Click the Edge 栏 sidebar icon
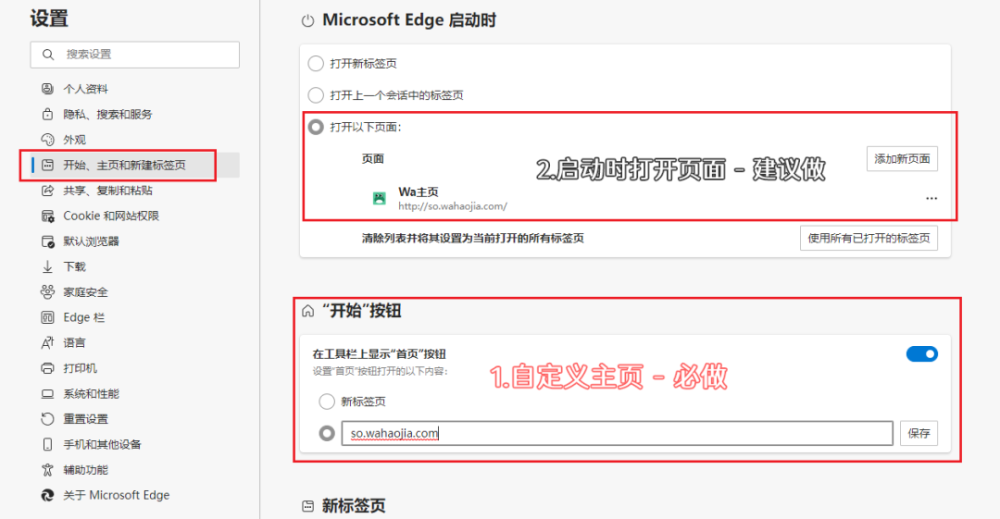This screenshot has width=1000, height=519. pyautogui.click(x=47, y=318)
